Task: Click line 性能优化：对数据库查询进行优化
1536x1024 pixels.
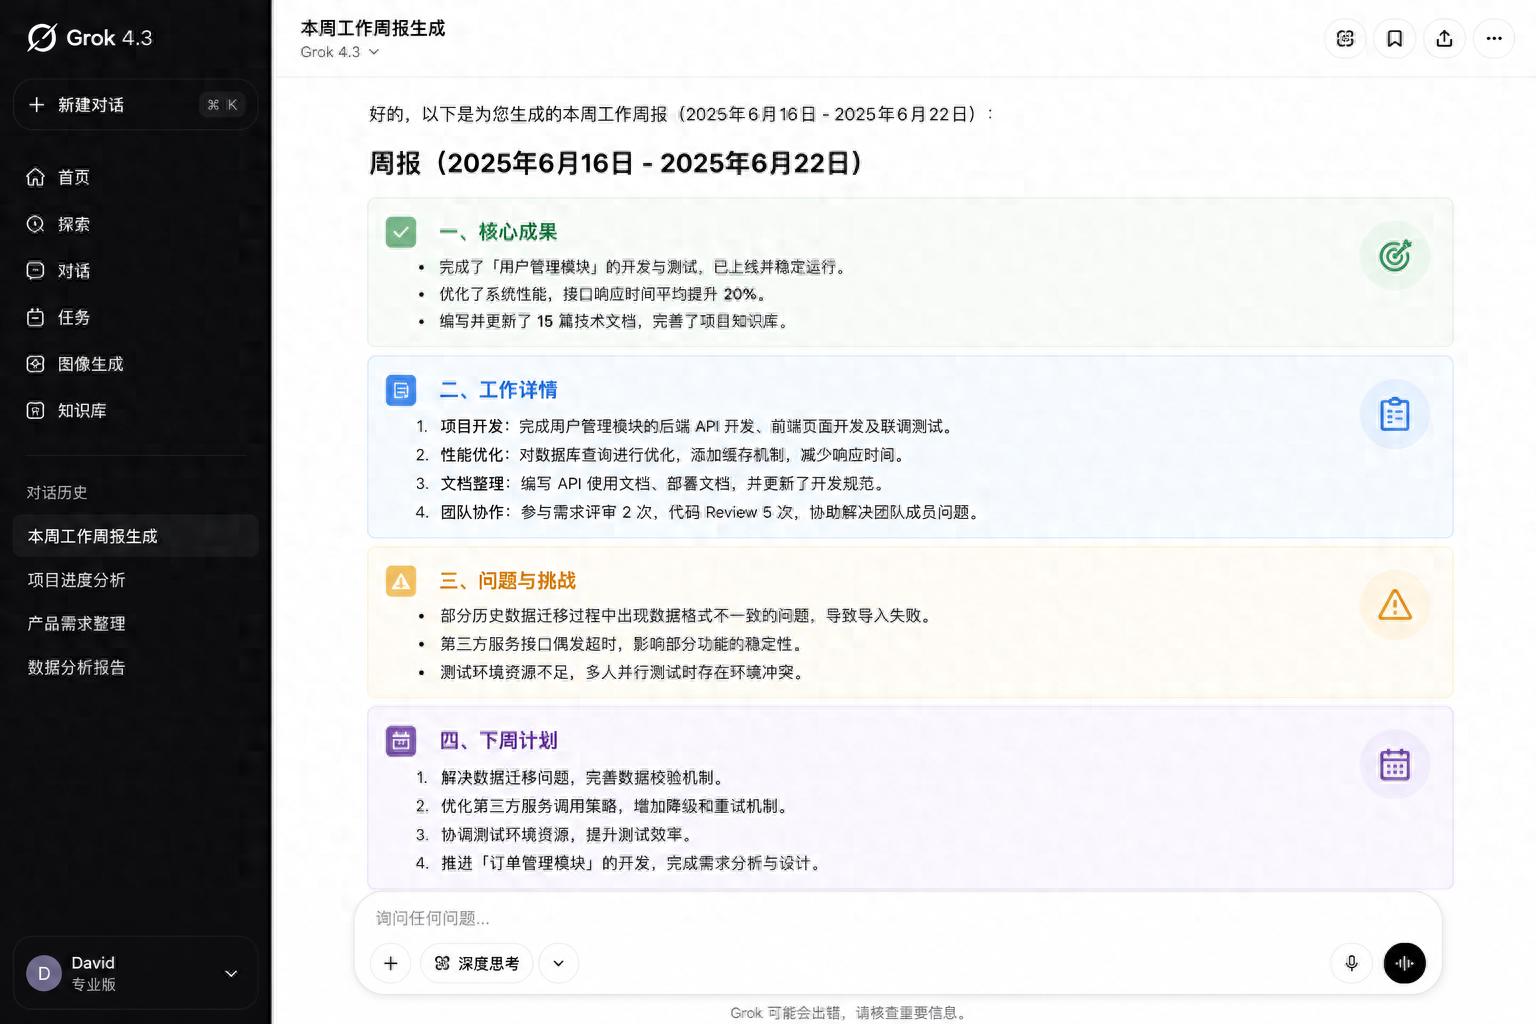Action: 675,455
